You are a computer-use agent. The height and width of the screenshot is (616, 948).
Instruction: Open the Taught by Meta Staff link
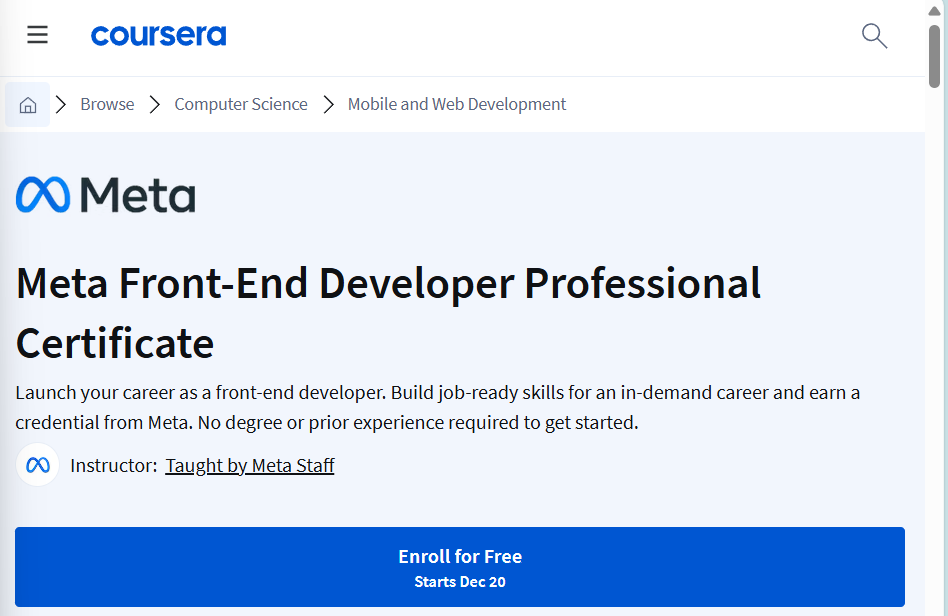click(x=250, y=465)
